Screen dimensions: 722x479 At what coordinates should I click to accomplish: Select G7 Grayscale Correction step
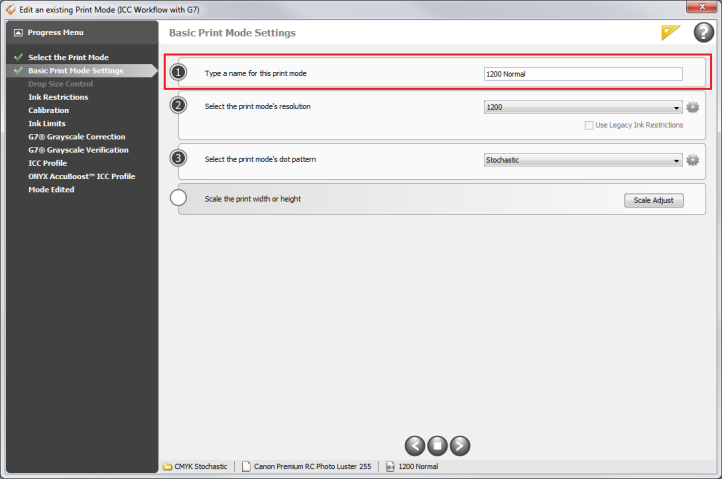pyautogui.click(x=77, y=136)
